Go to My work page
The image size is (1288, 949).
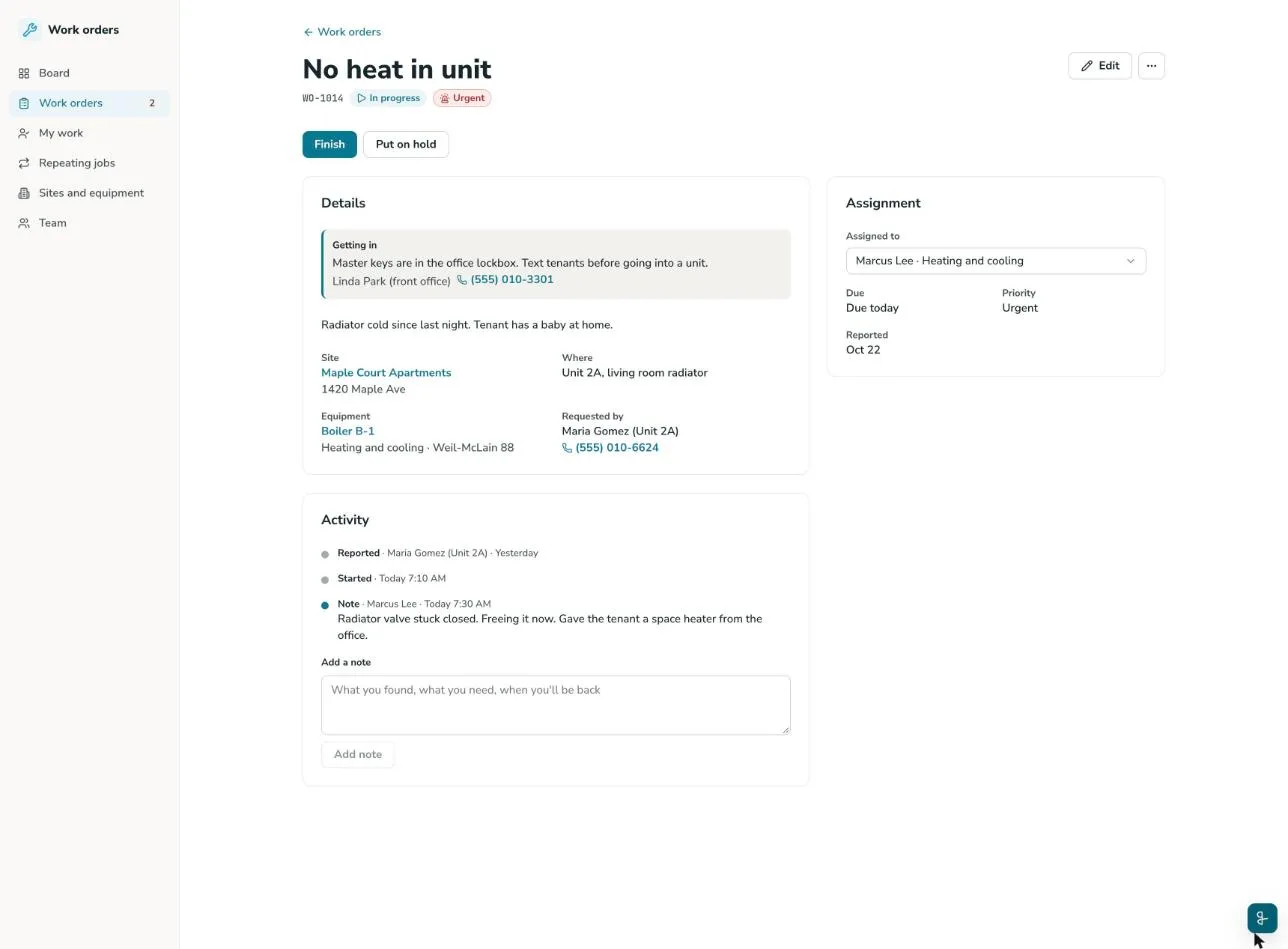pyautogui.click(x=90, y=133)
